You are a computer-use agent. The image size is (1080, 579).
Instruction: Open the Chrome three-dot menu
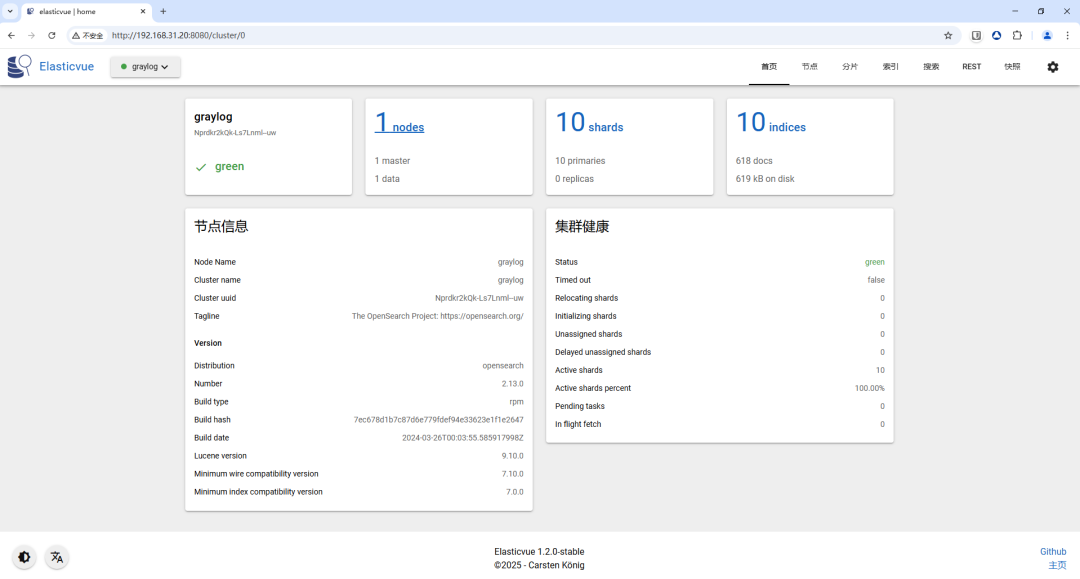pyautogui.click(x=1068, y=35)
